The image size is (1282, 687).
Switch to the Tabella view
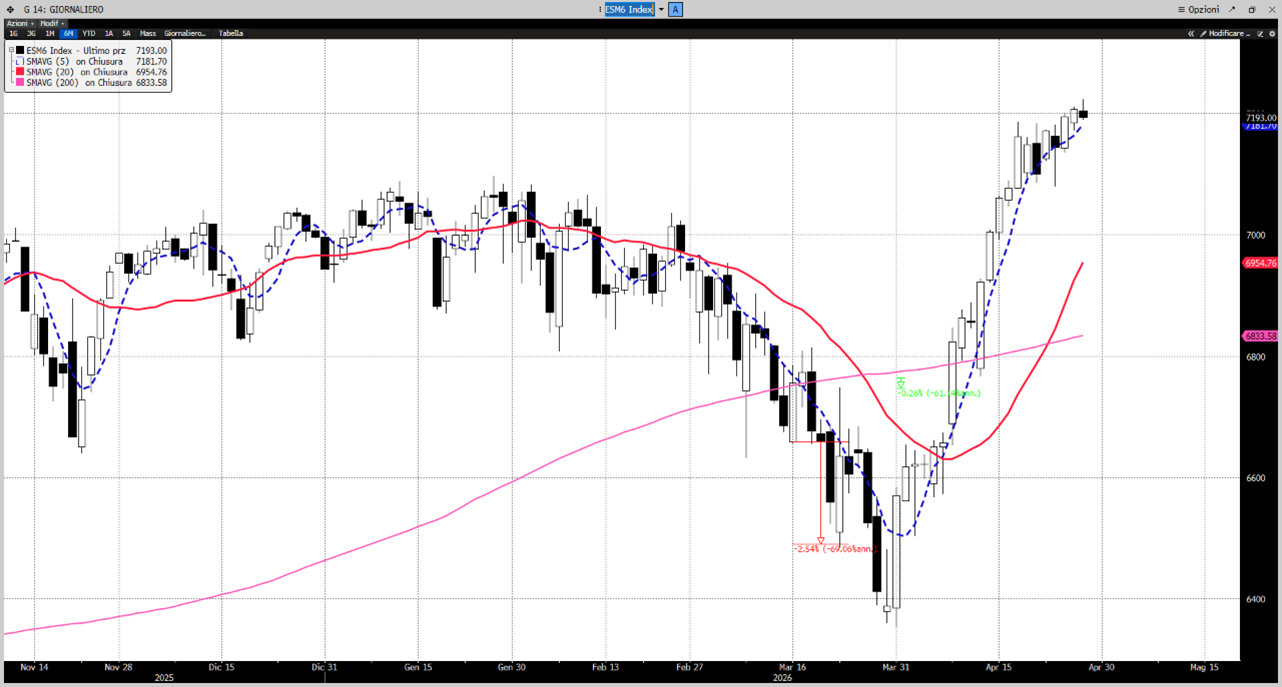point(230,33)
